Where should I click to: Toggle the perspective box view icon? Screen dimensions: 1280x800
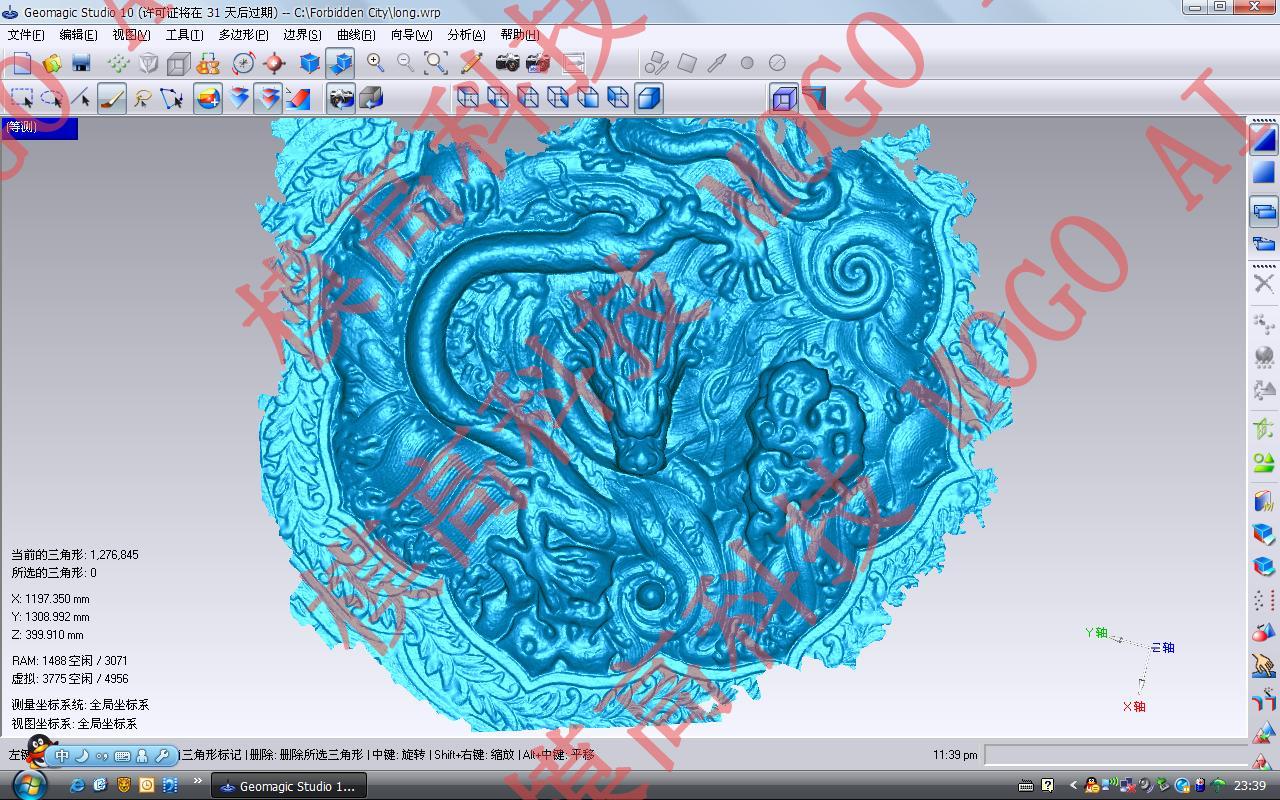[785, 98]
